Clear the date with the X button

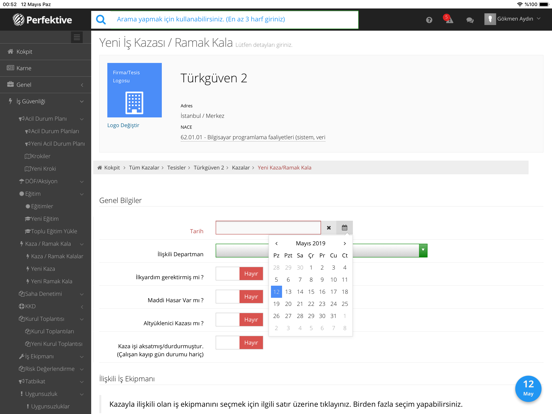[x=329, y=228]
